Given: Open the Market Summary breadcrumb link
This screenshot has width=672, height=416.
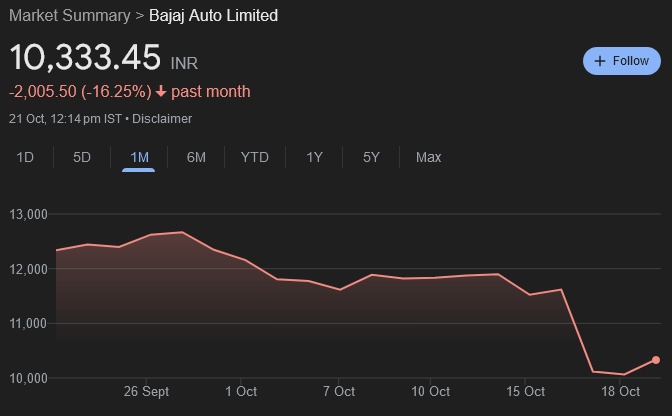Looking at the screenshot, I should tap(70, 16).
